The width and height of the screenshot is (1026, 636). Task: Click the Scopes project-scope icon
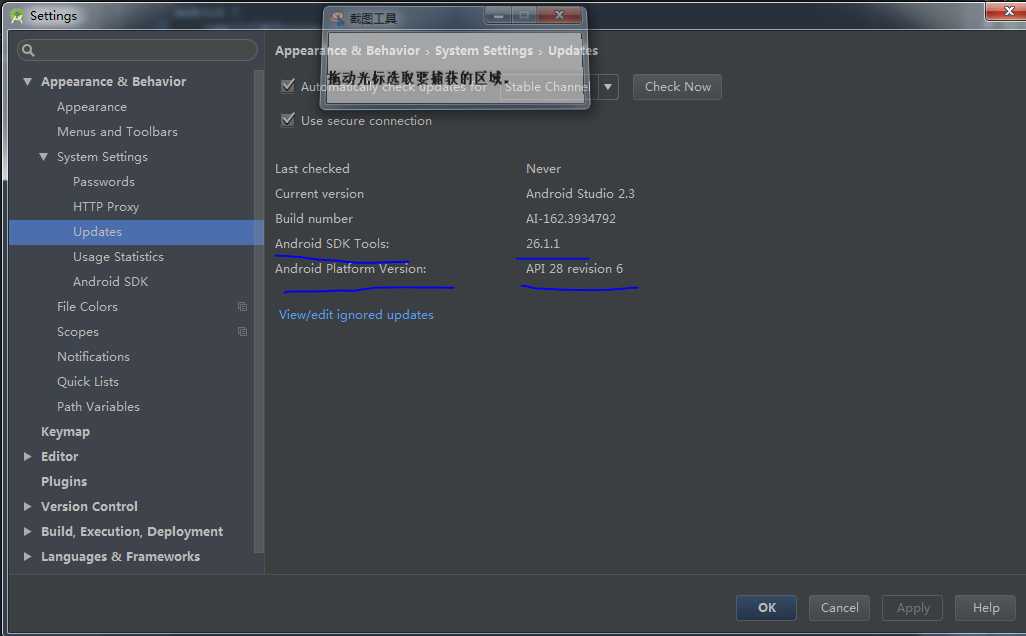(242, 332)
